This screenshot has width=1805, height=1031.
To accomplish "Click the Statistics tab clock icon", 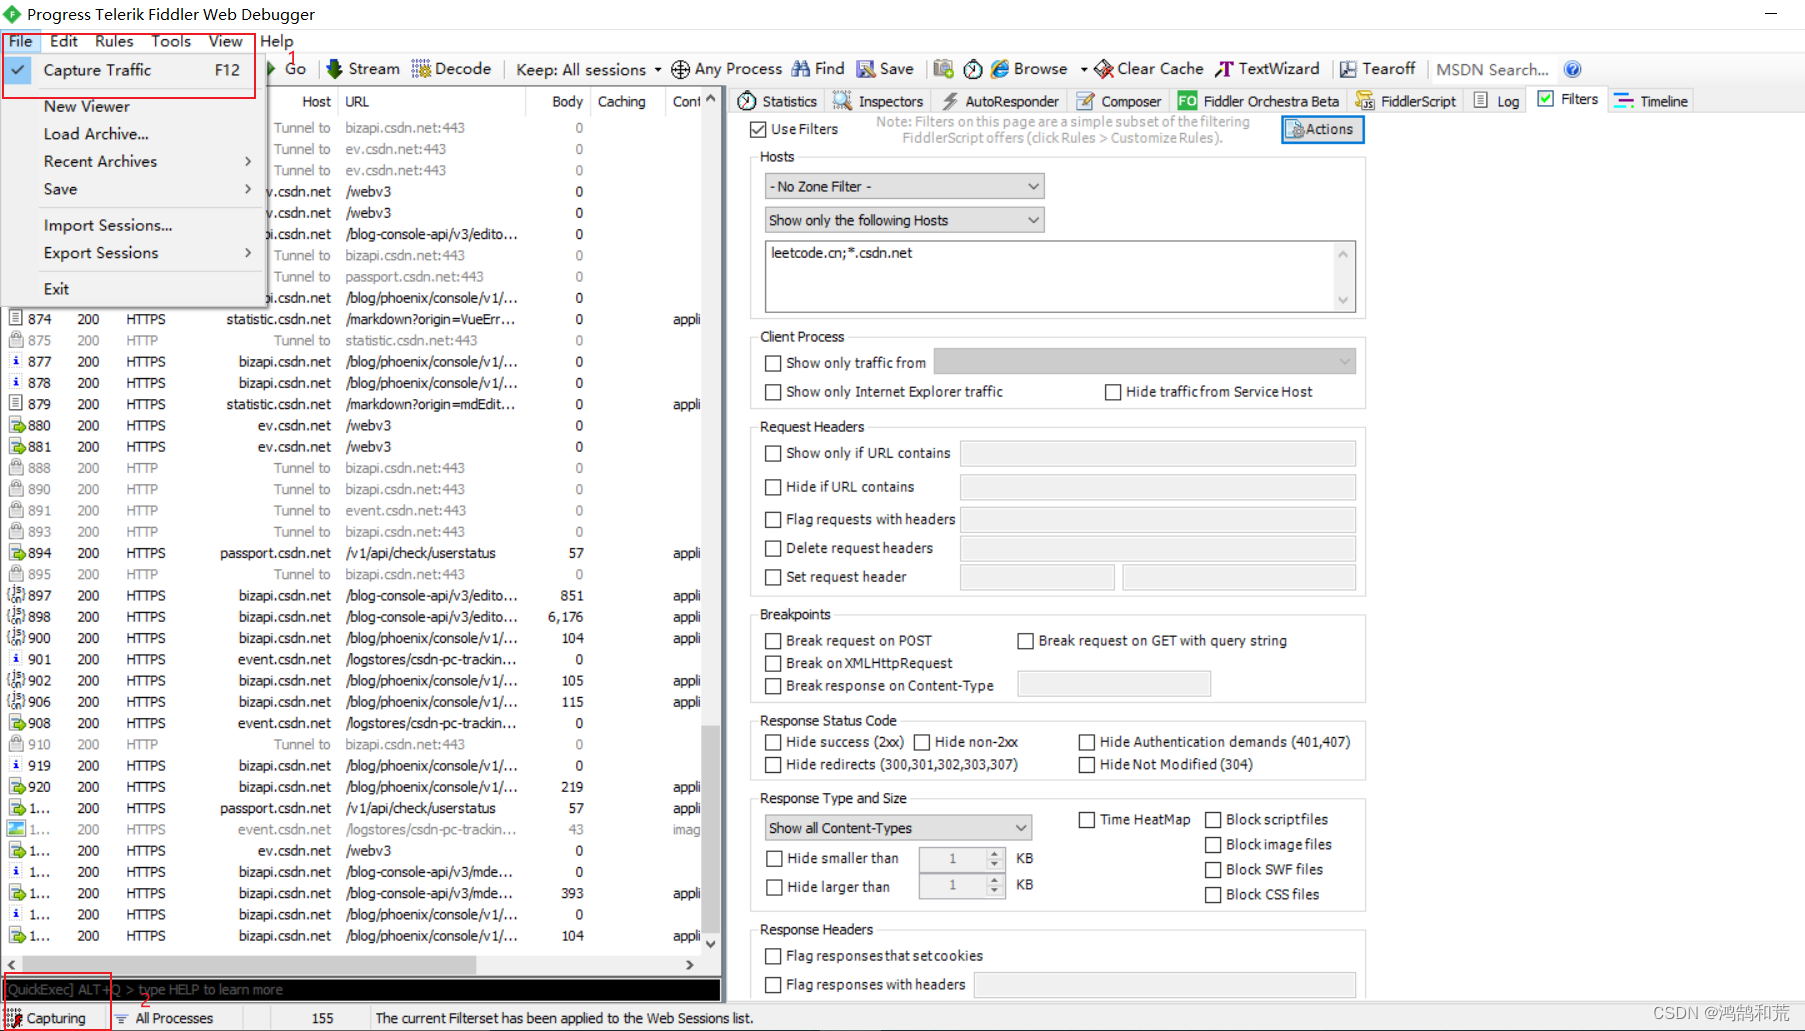I will pyautogui.click(x=747, y=101).
